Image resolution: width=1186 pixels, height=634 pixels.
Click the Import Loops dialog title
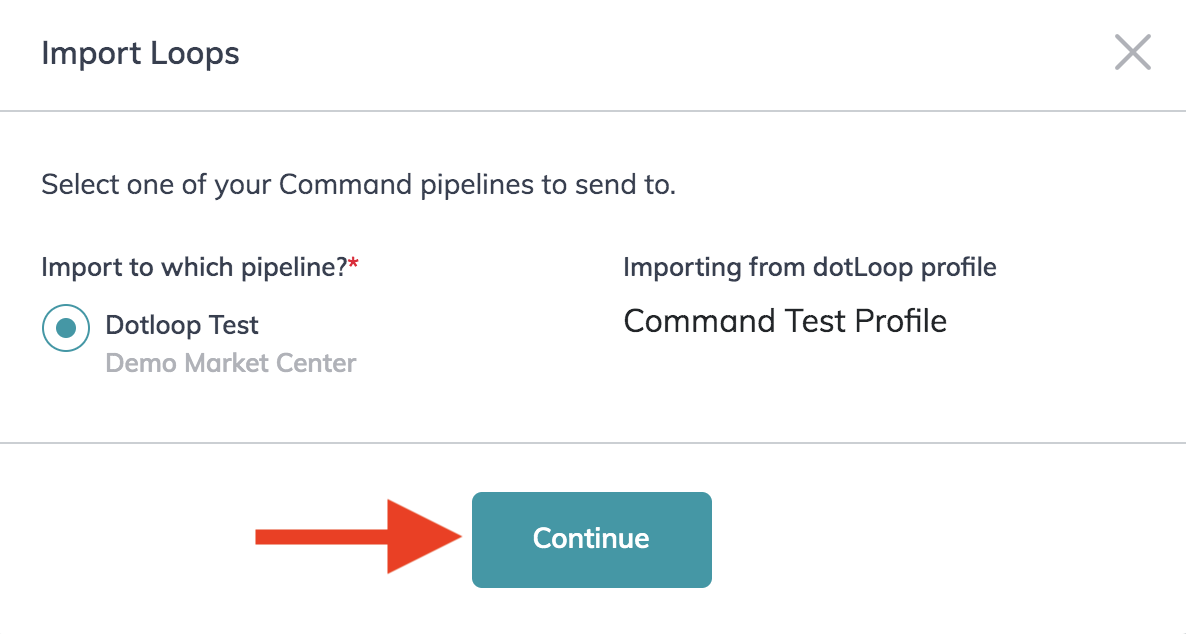point(139,53)
